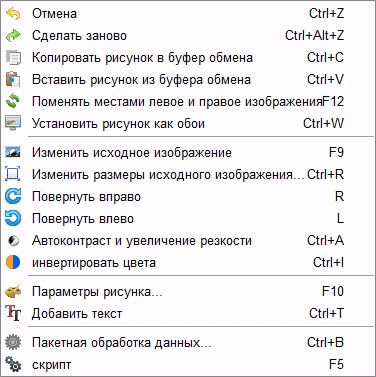Select 'Сделать заново' menu item

[x=188, y=36]
